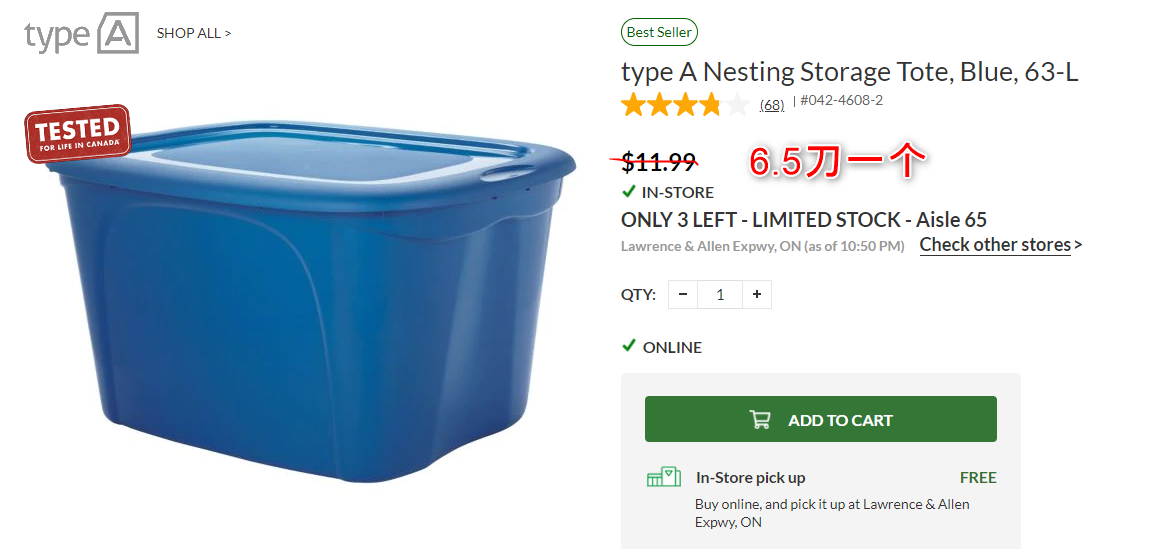
Task: Click the Tested for Life in Canada badge
Action: pos(78,133)
